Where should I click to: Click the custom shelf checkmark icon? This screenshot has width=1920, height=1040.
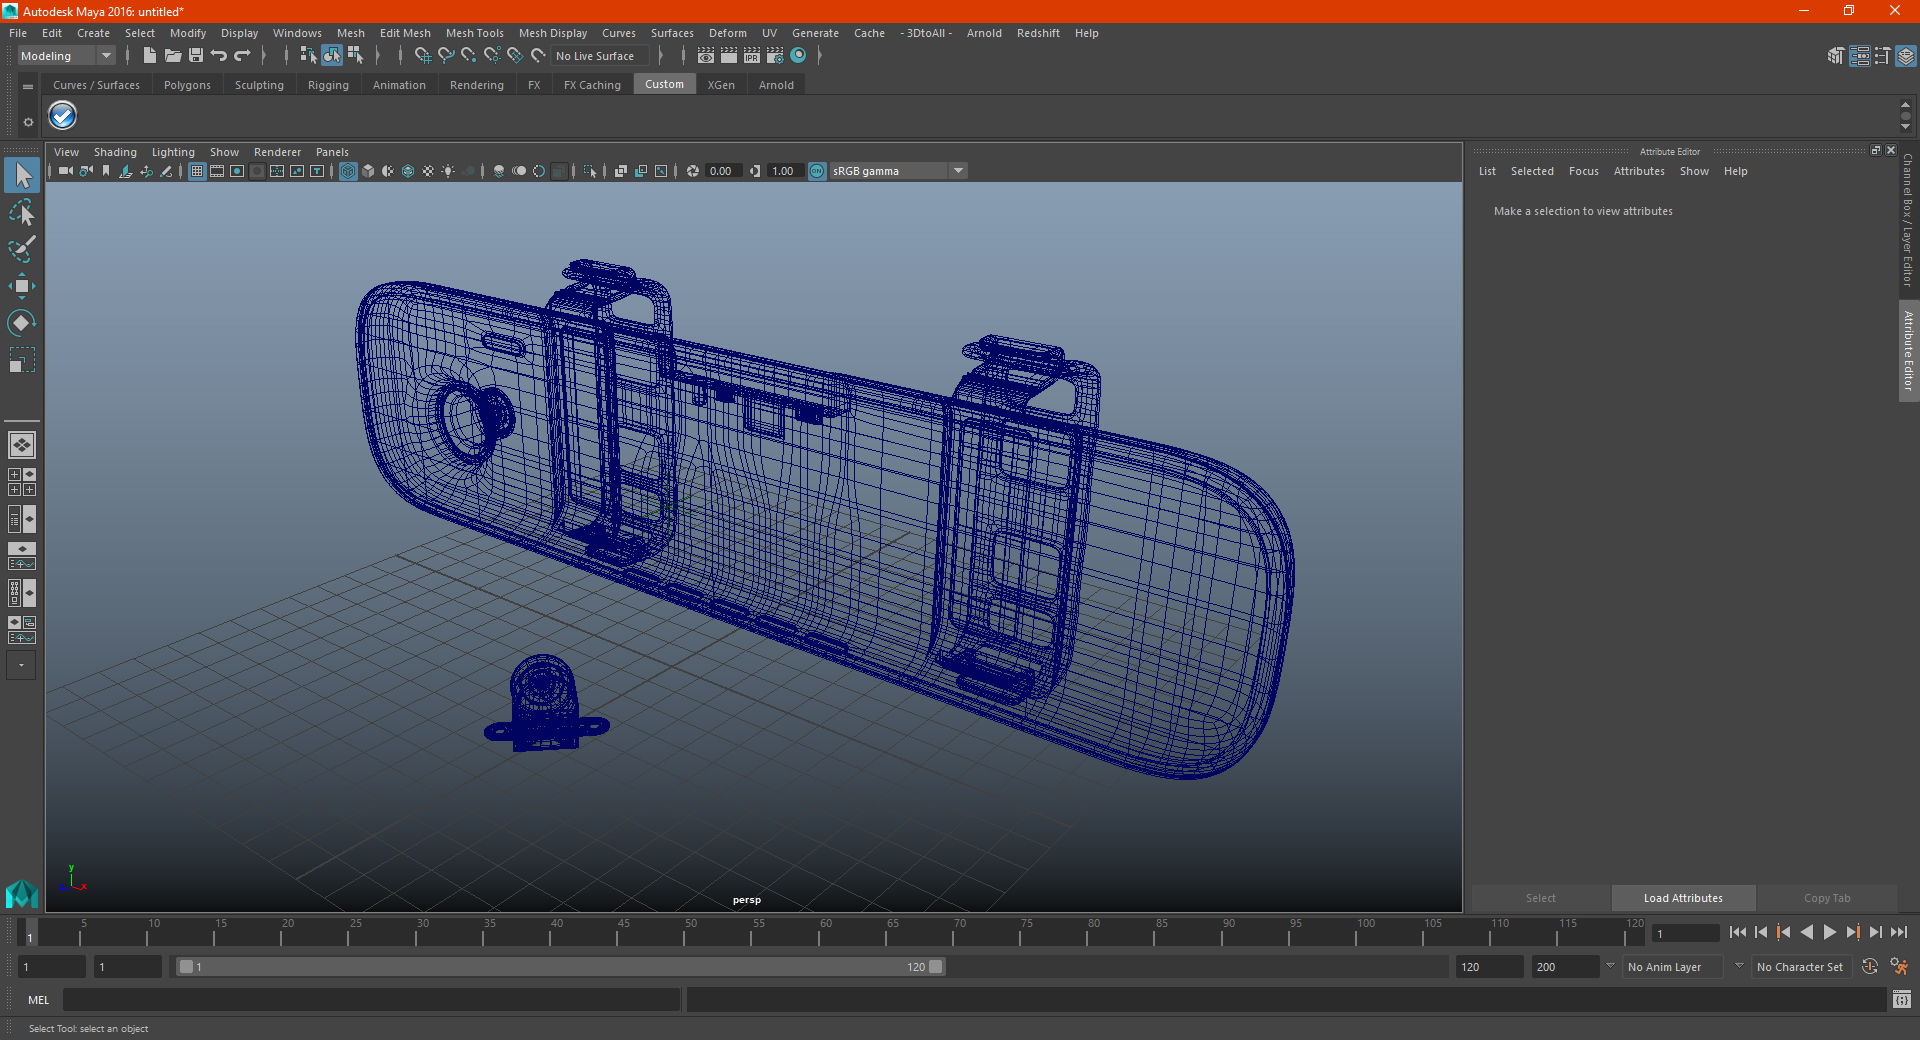63,116
